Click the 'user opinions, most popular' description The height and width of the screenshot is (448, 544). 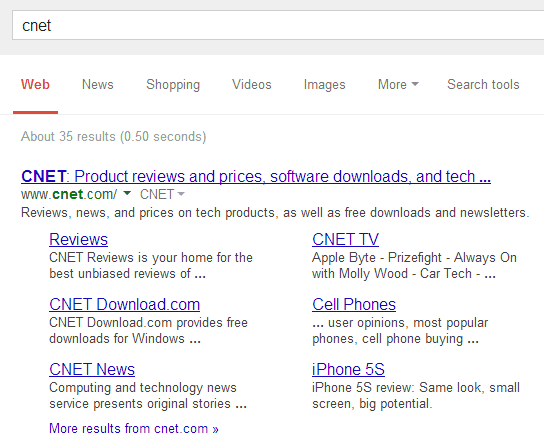tap(400, 330)
